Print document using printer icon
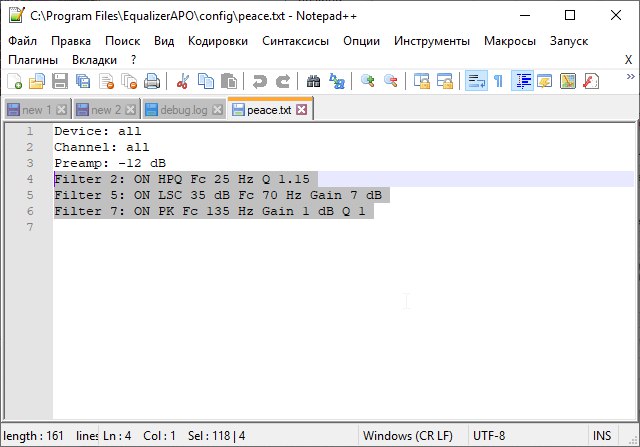 pyautogui.click(x=152, y=81)
